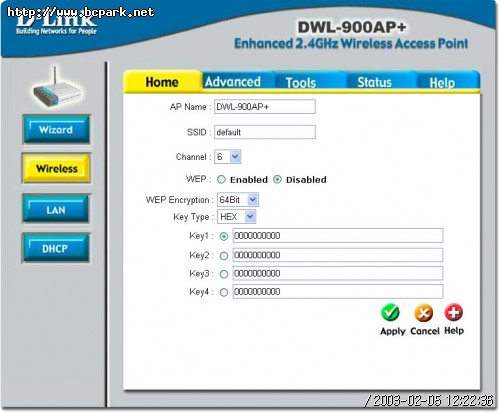Click the green Apply checkmark icon
This screenshot has width=500, height=413.
click(x=390, y=313)
